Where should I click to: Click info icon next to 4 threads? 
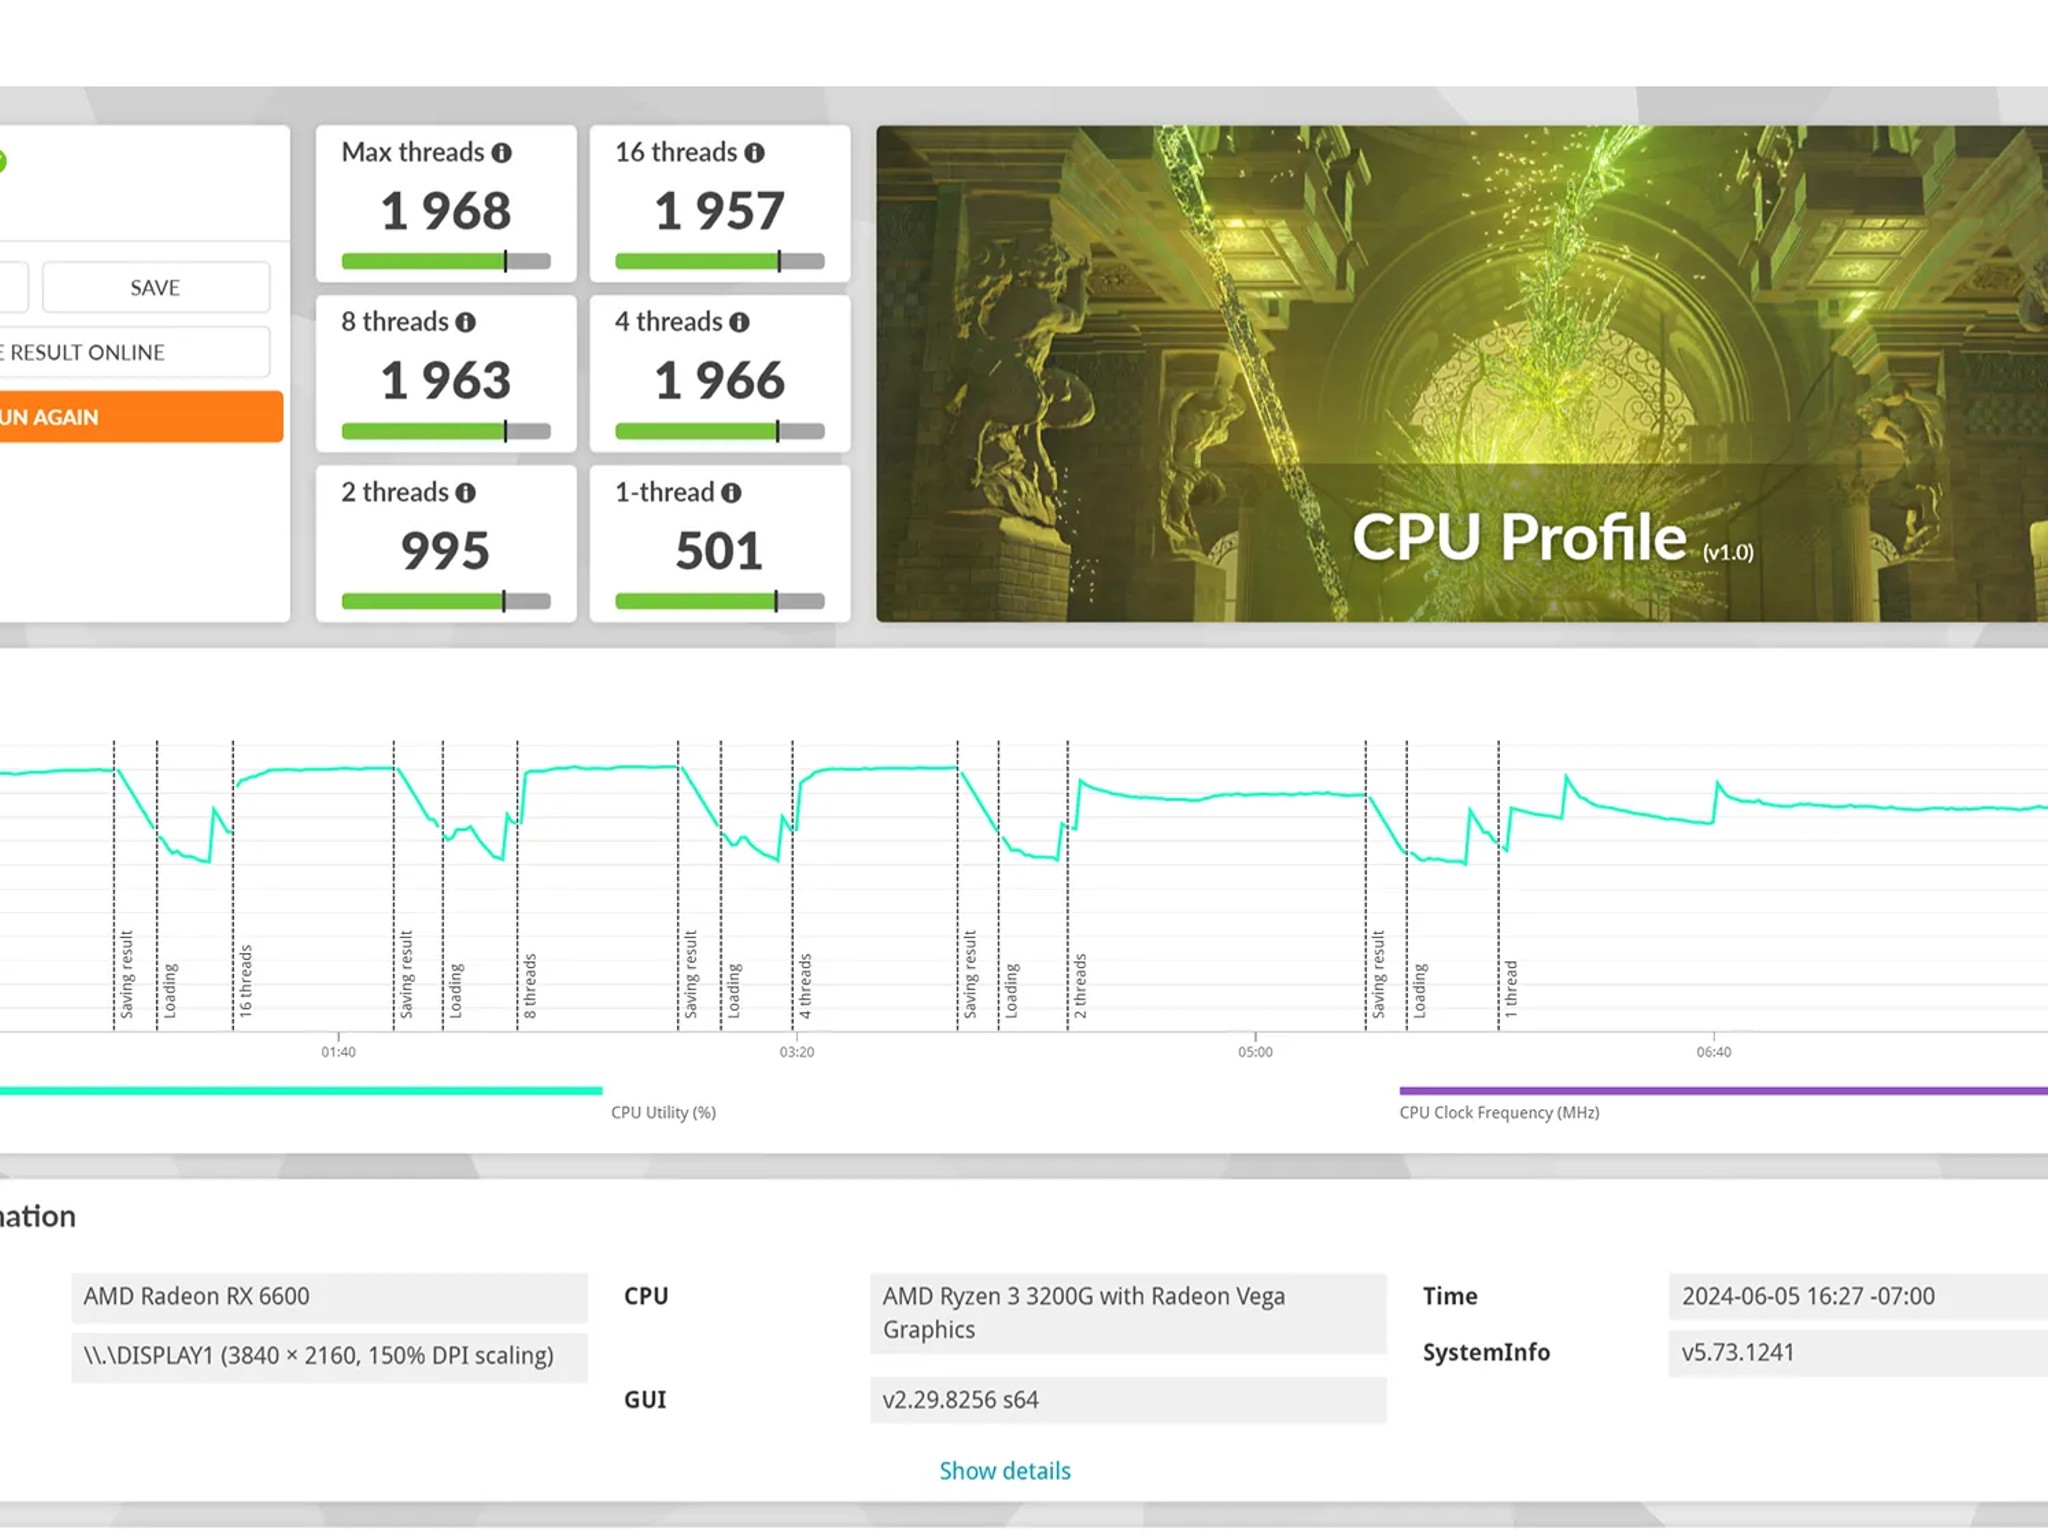pos(739,323)
